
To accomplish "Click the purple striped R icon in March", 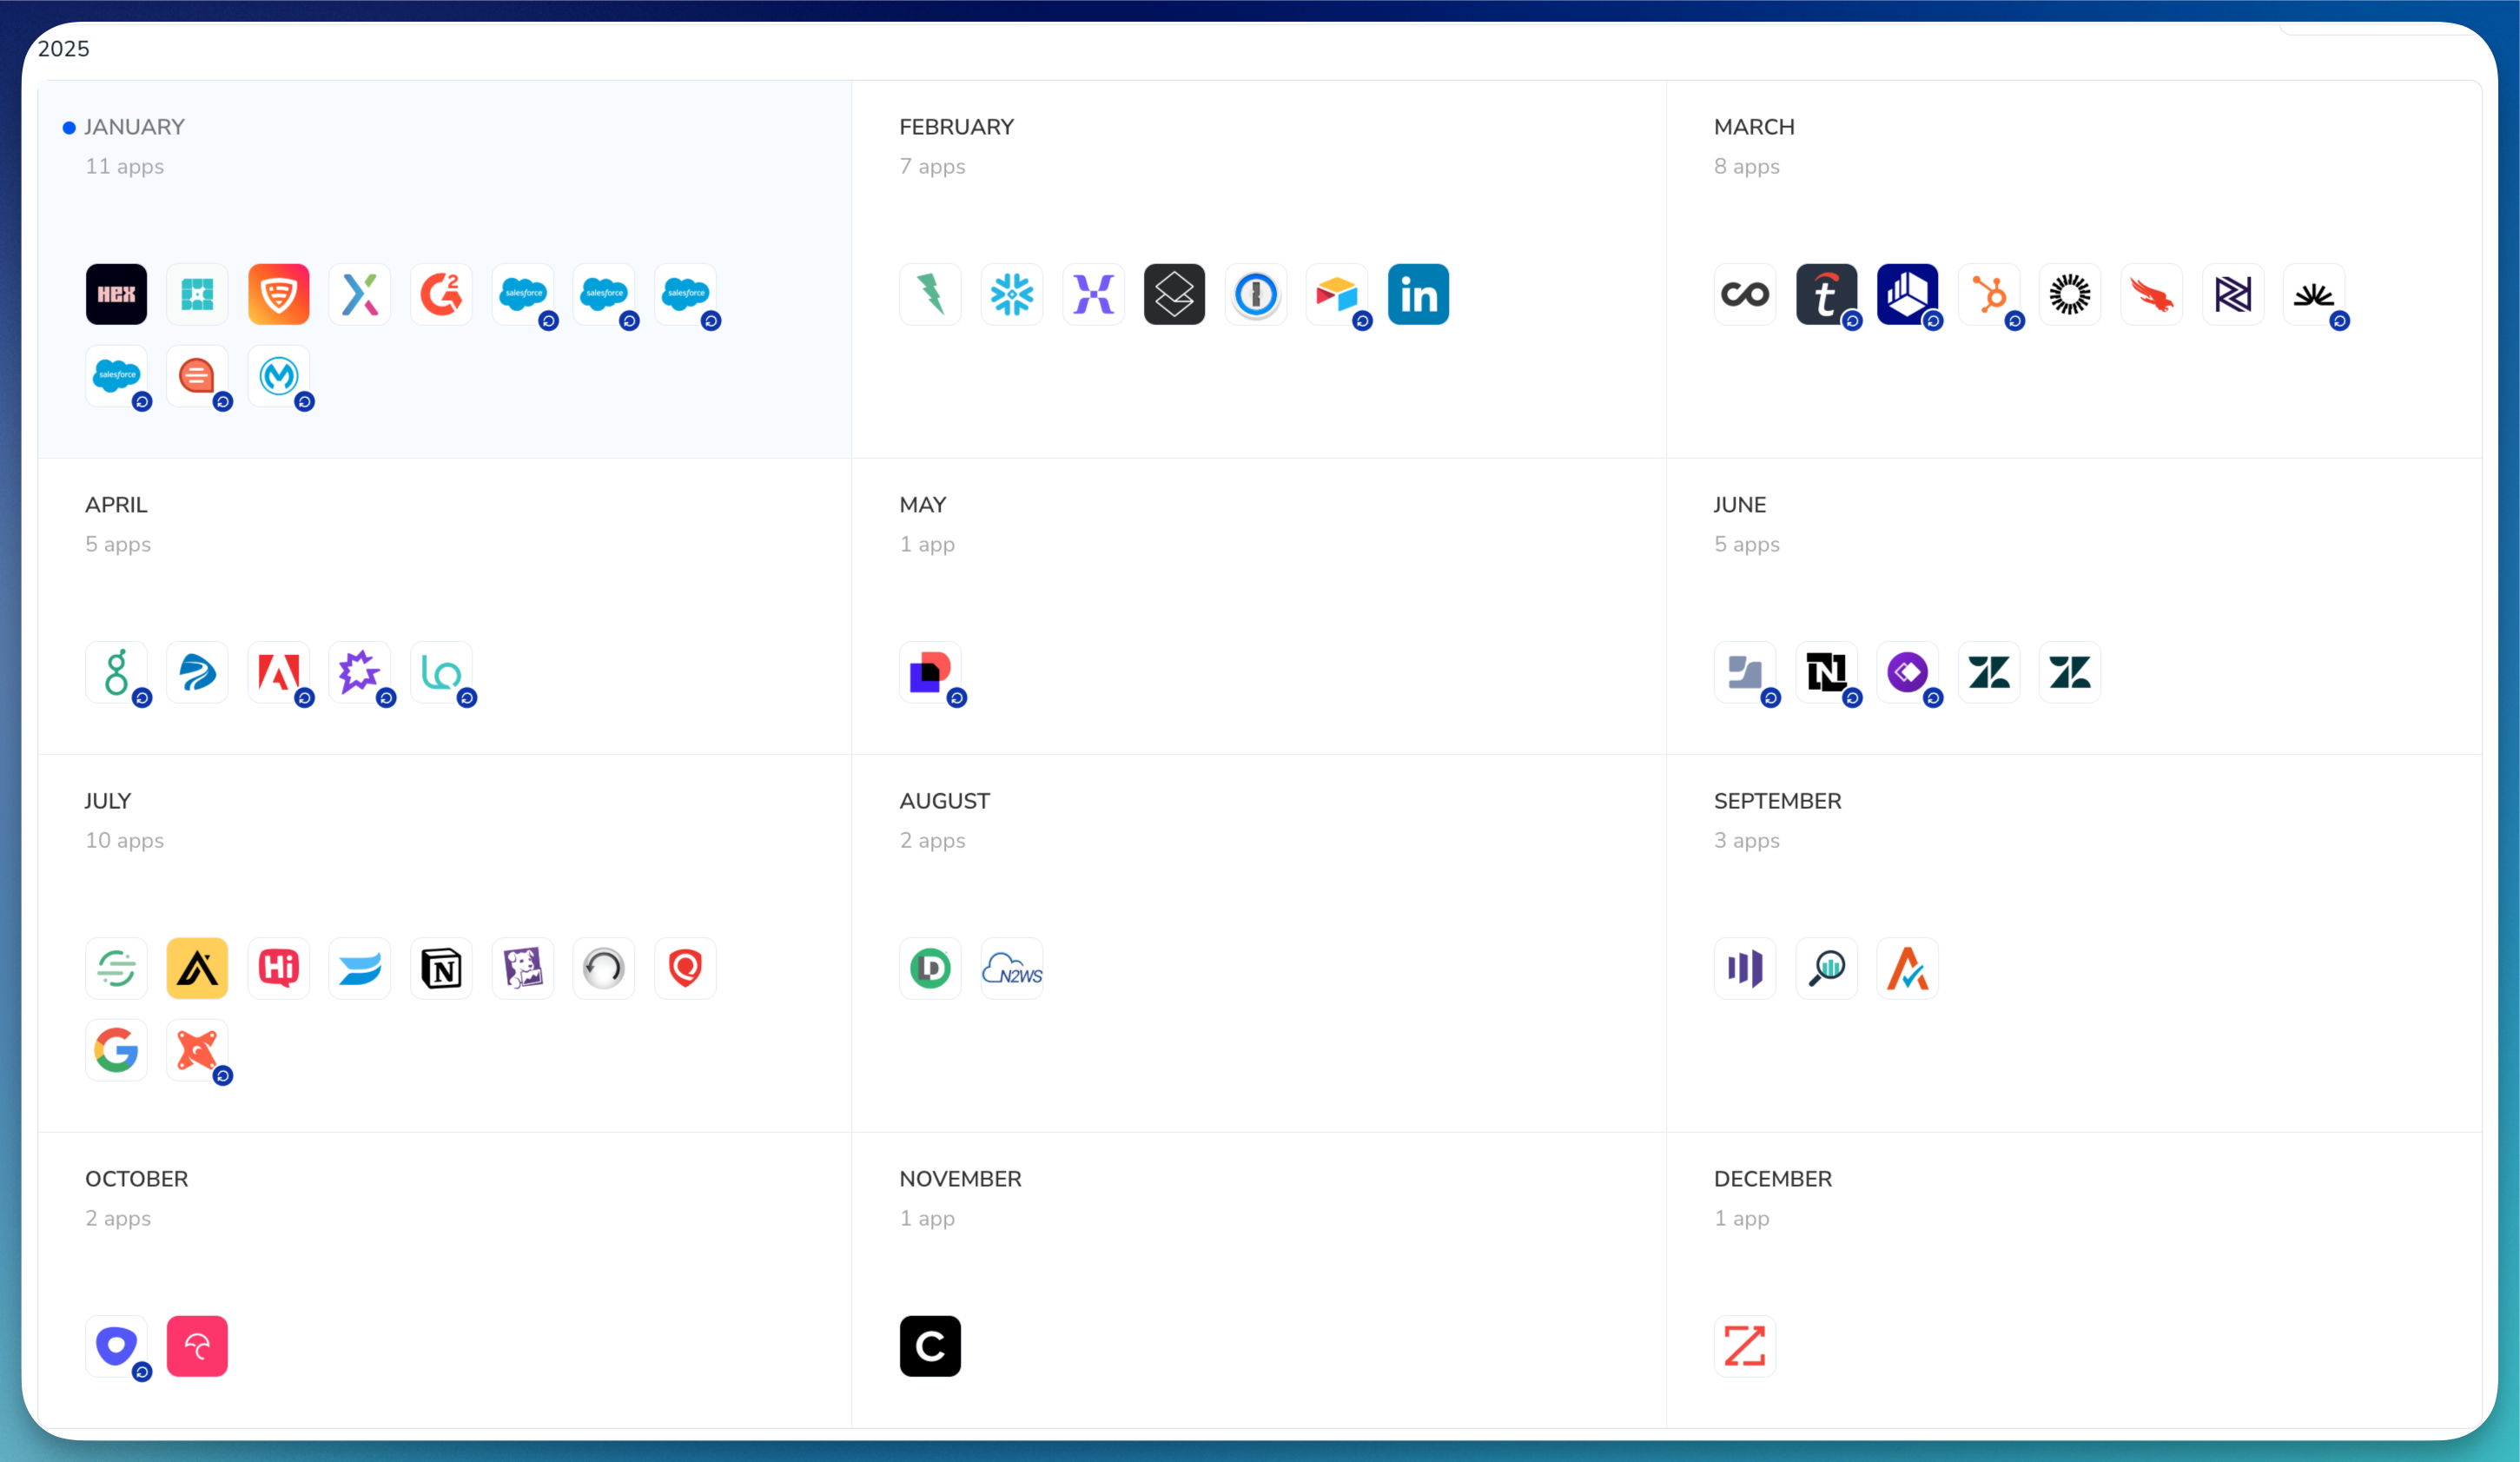I will coord(2233,294).
